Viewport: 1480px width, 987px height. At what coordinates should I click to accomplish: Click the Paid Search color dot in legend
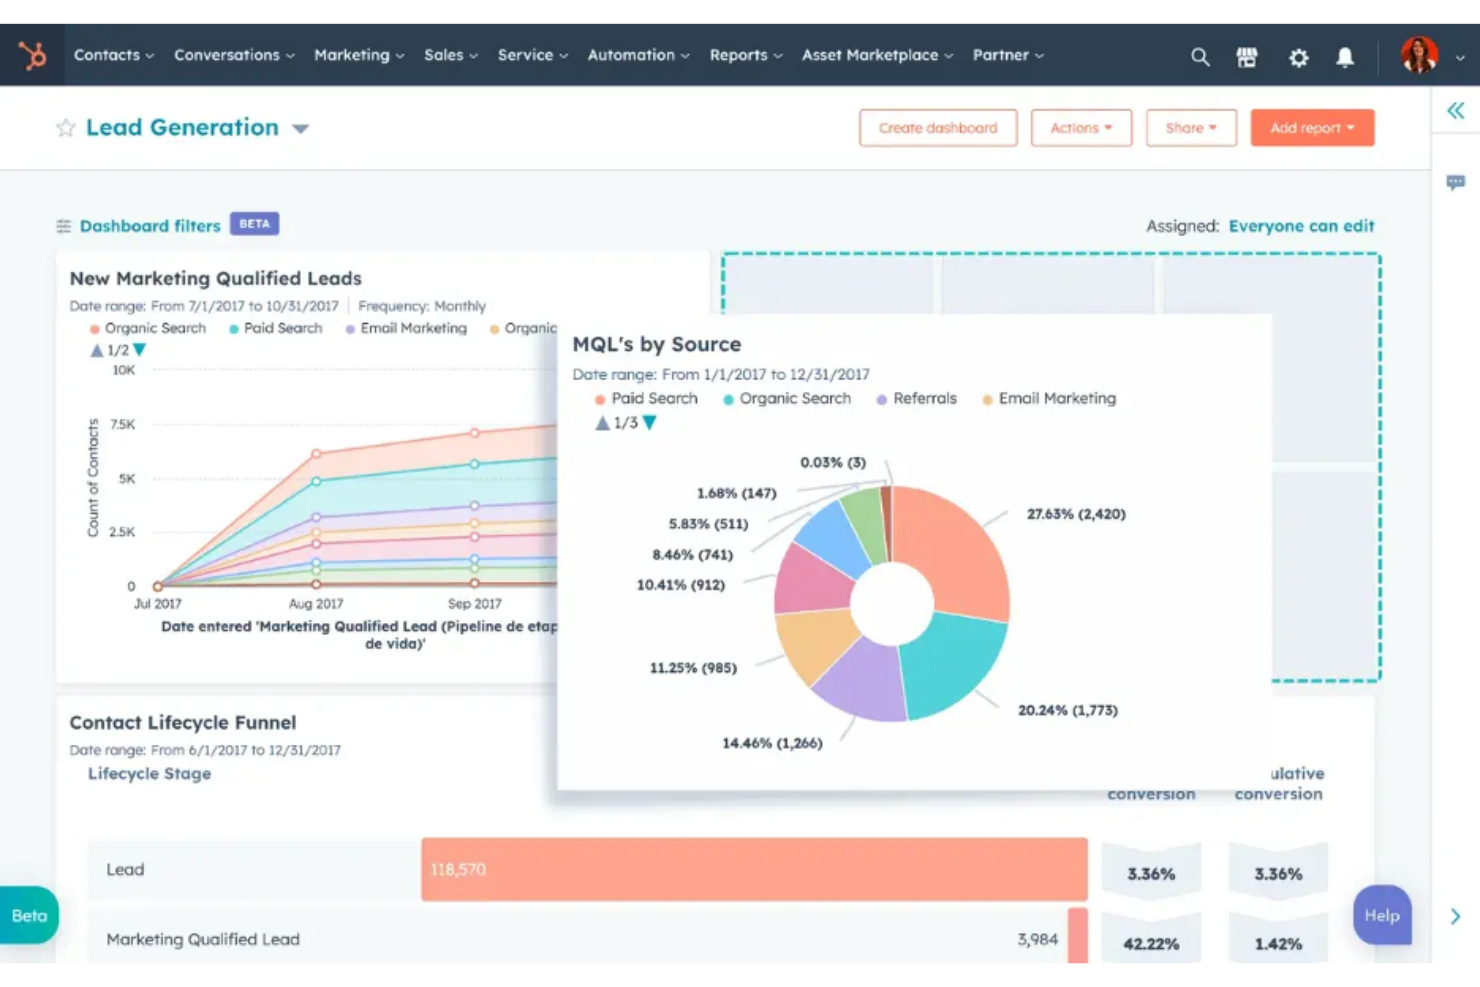(x=600, y=398)
